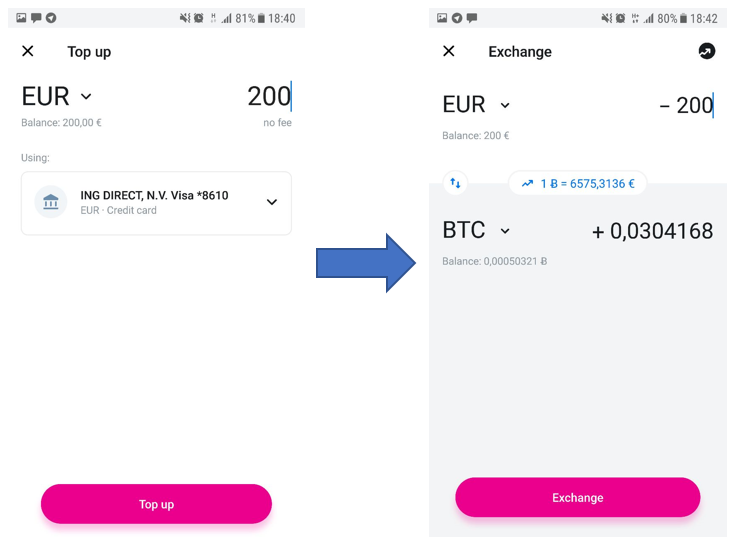Tap the telegram icon in left status bar
Viewport: 747px width, 545px height.
pyautogui.click(x=51, y=18)
